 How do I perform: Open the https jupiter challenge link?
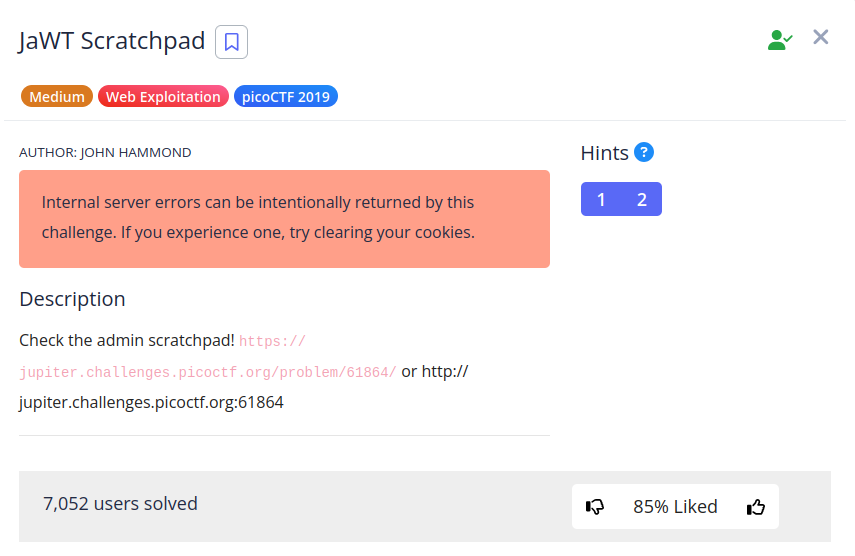208,372
